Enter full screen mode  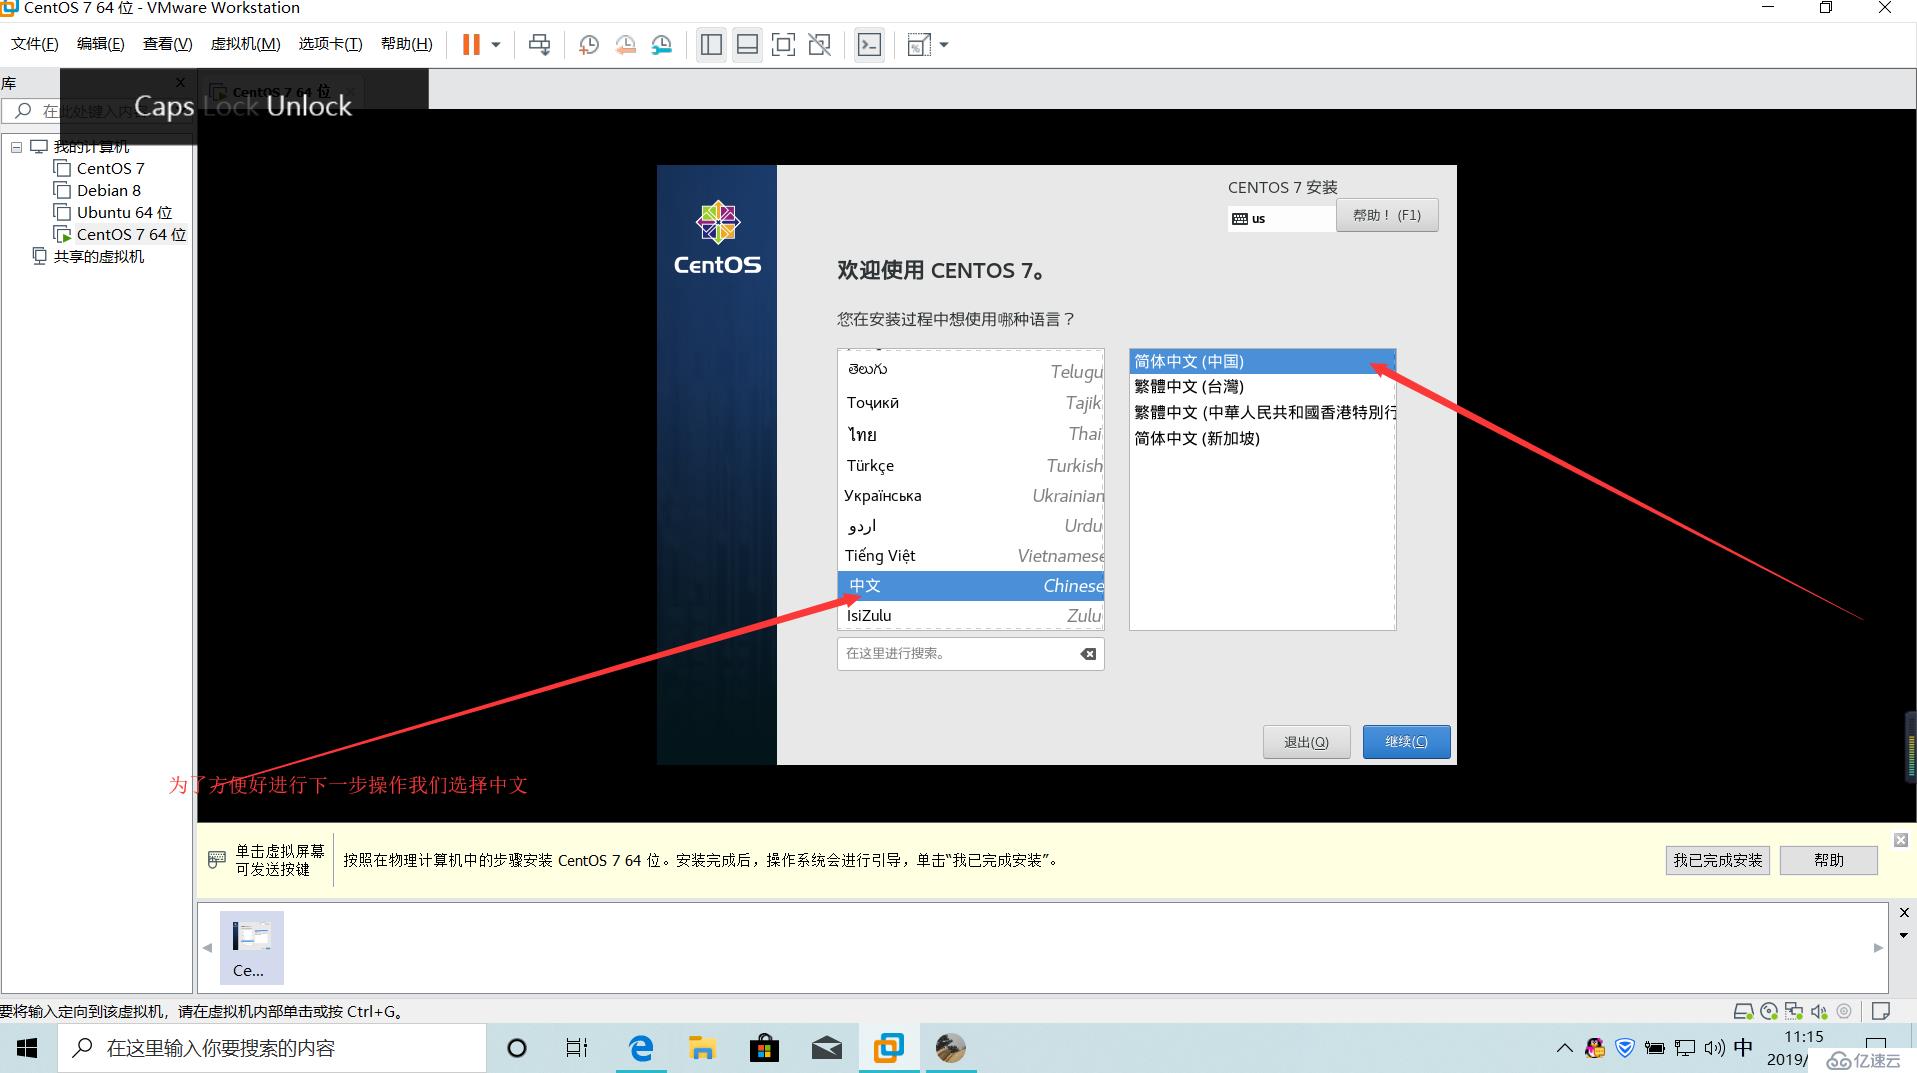(783, 45)
